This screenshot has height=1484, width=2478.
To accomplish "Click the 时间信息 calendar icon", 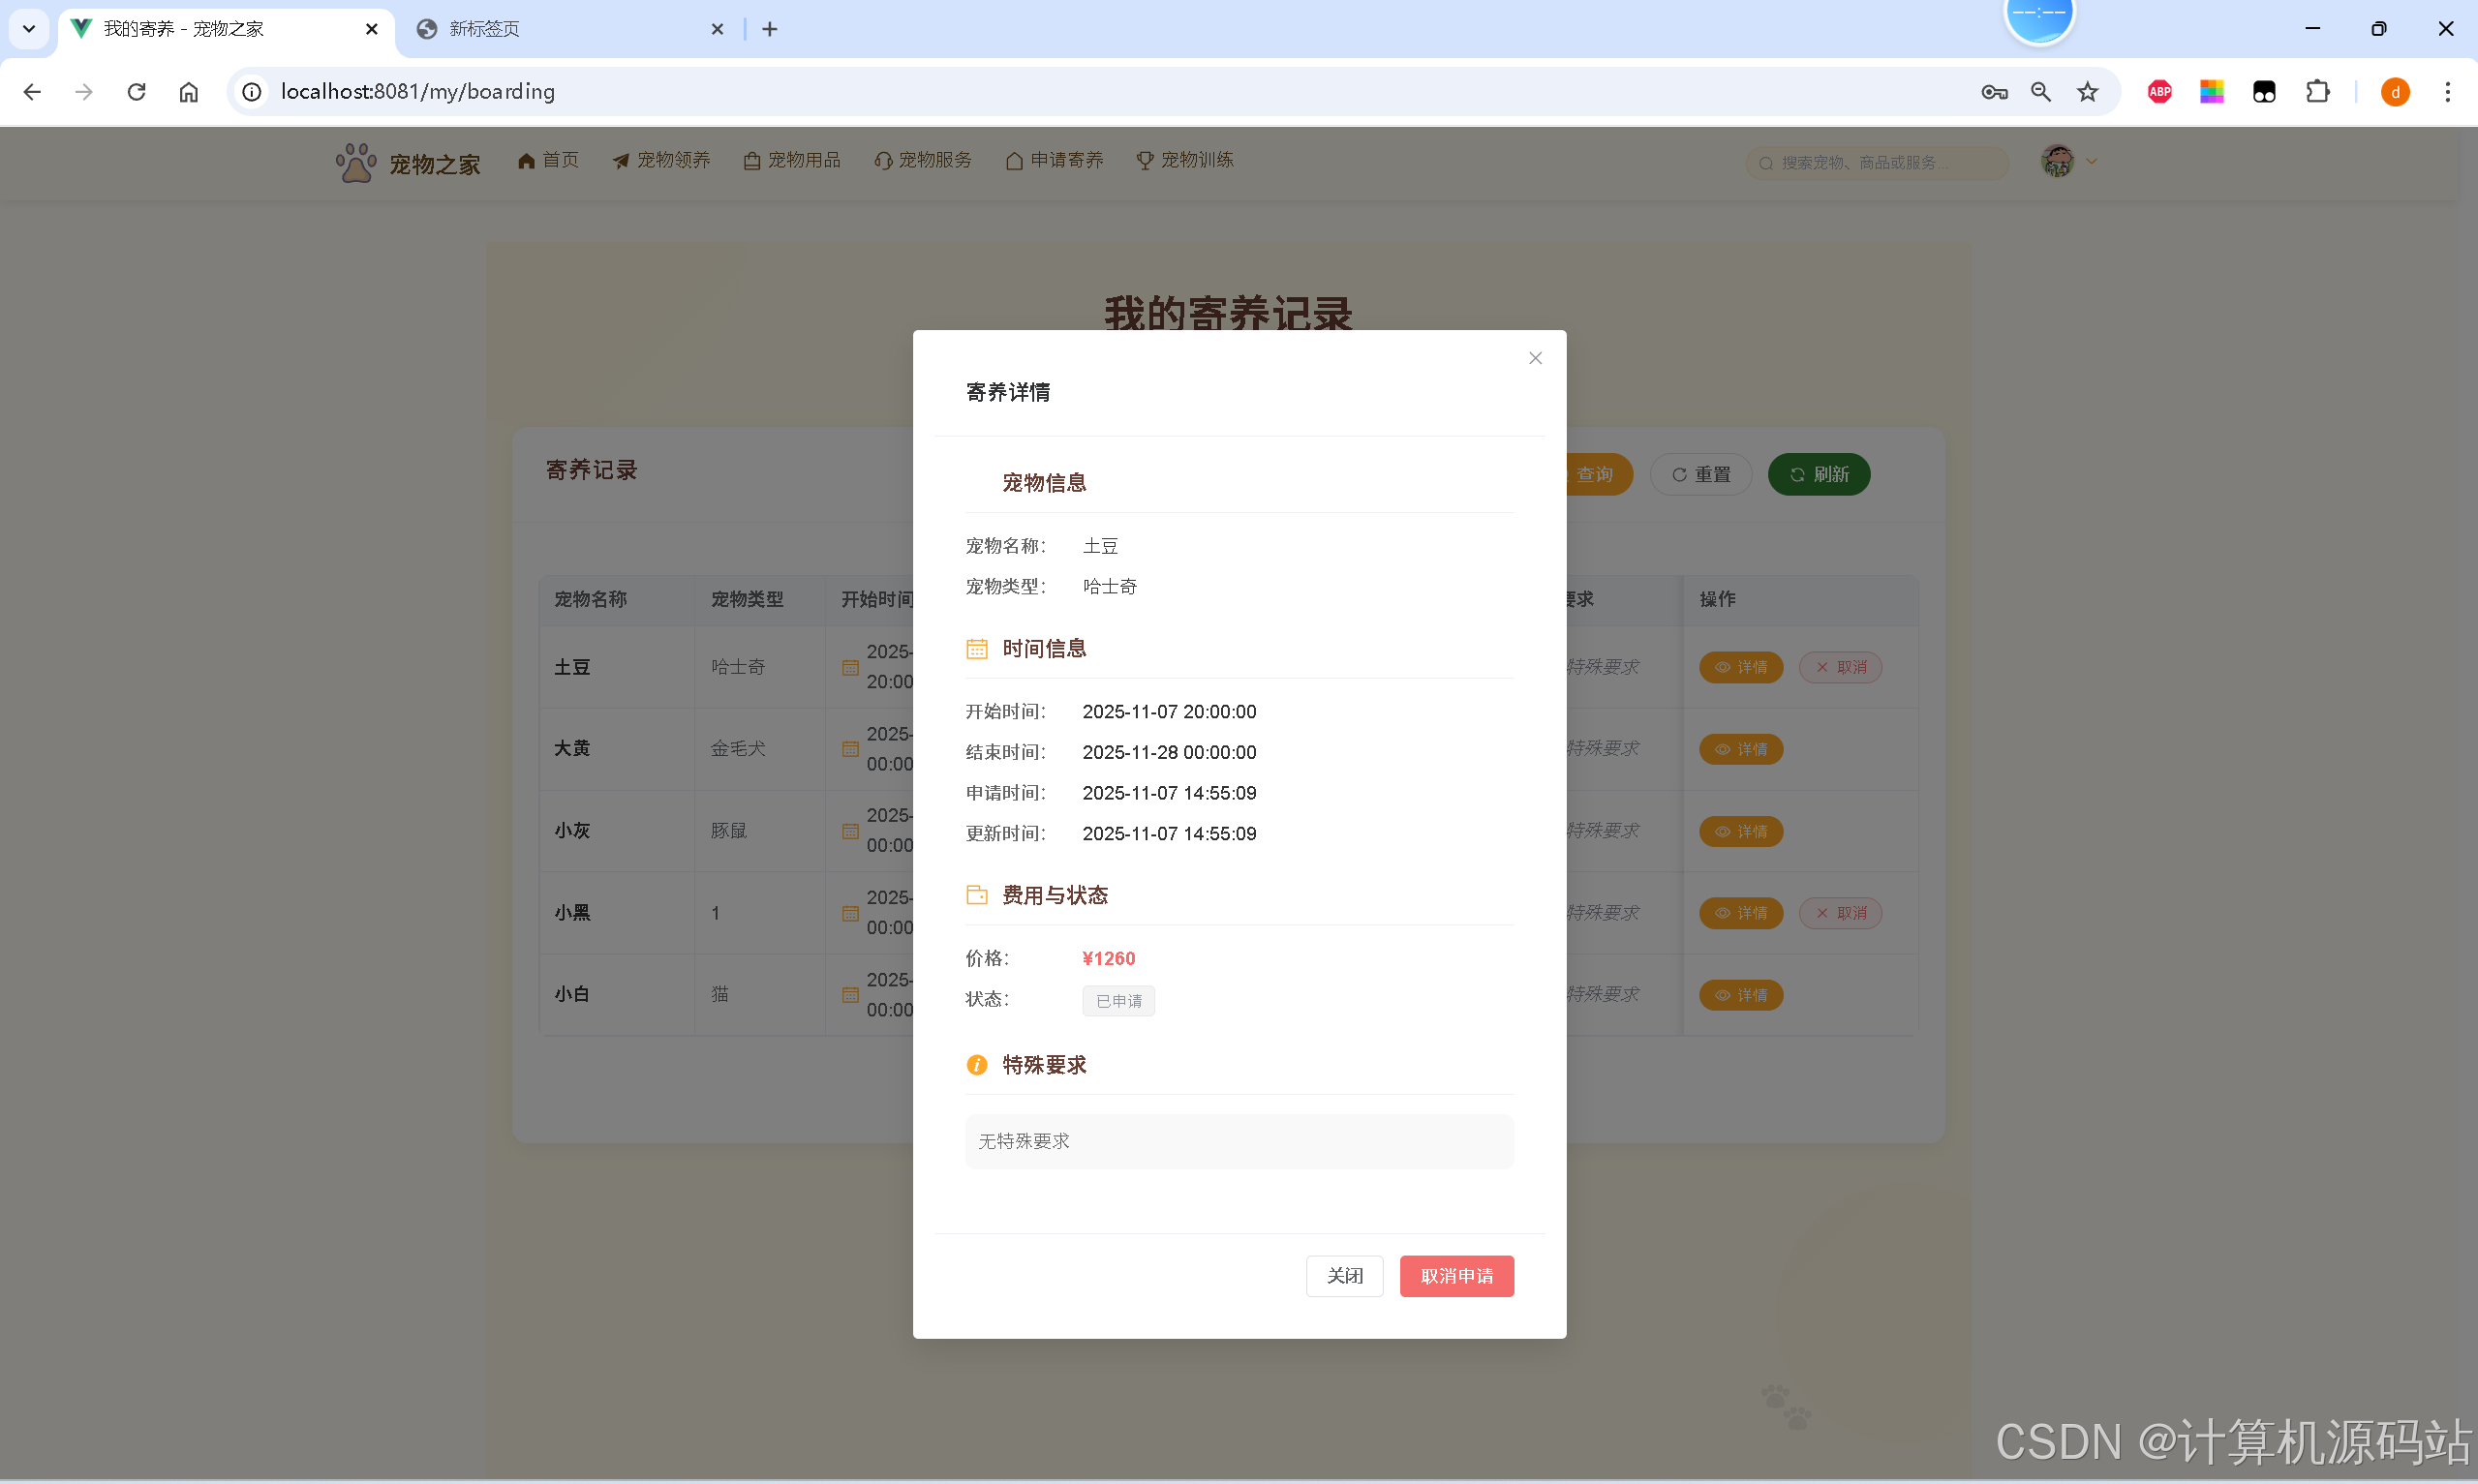I will click(x=976, y=649).
